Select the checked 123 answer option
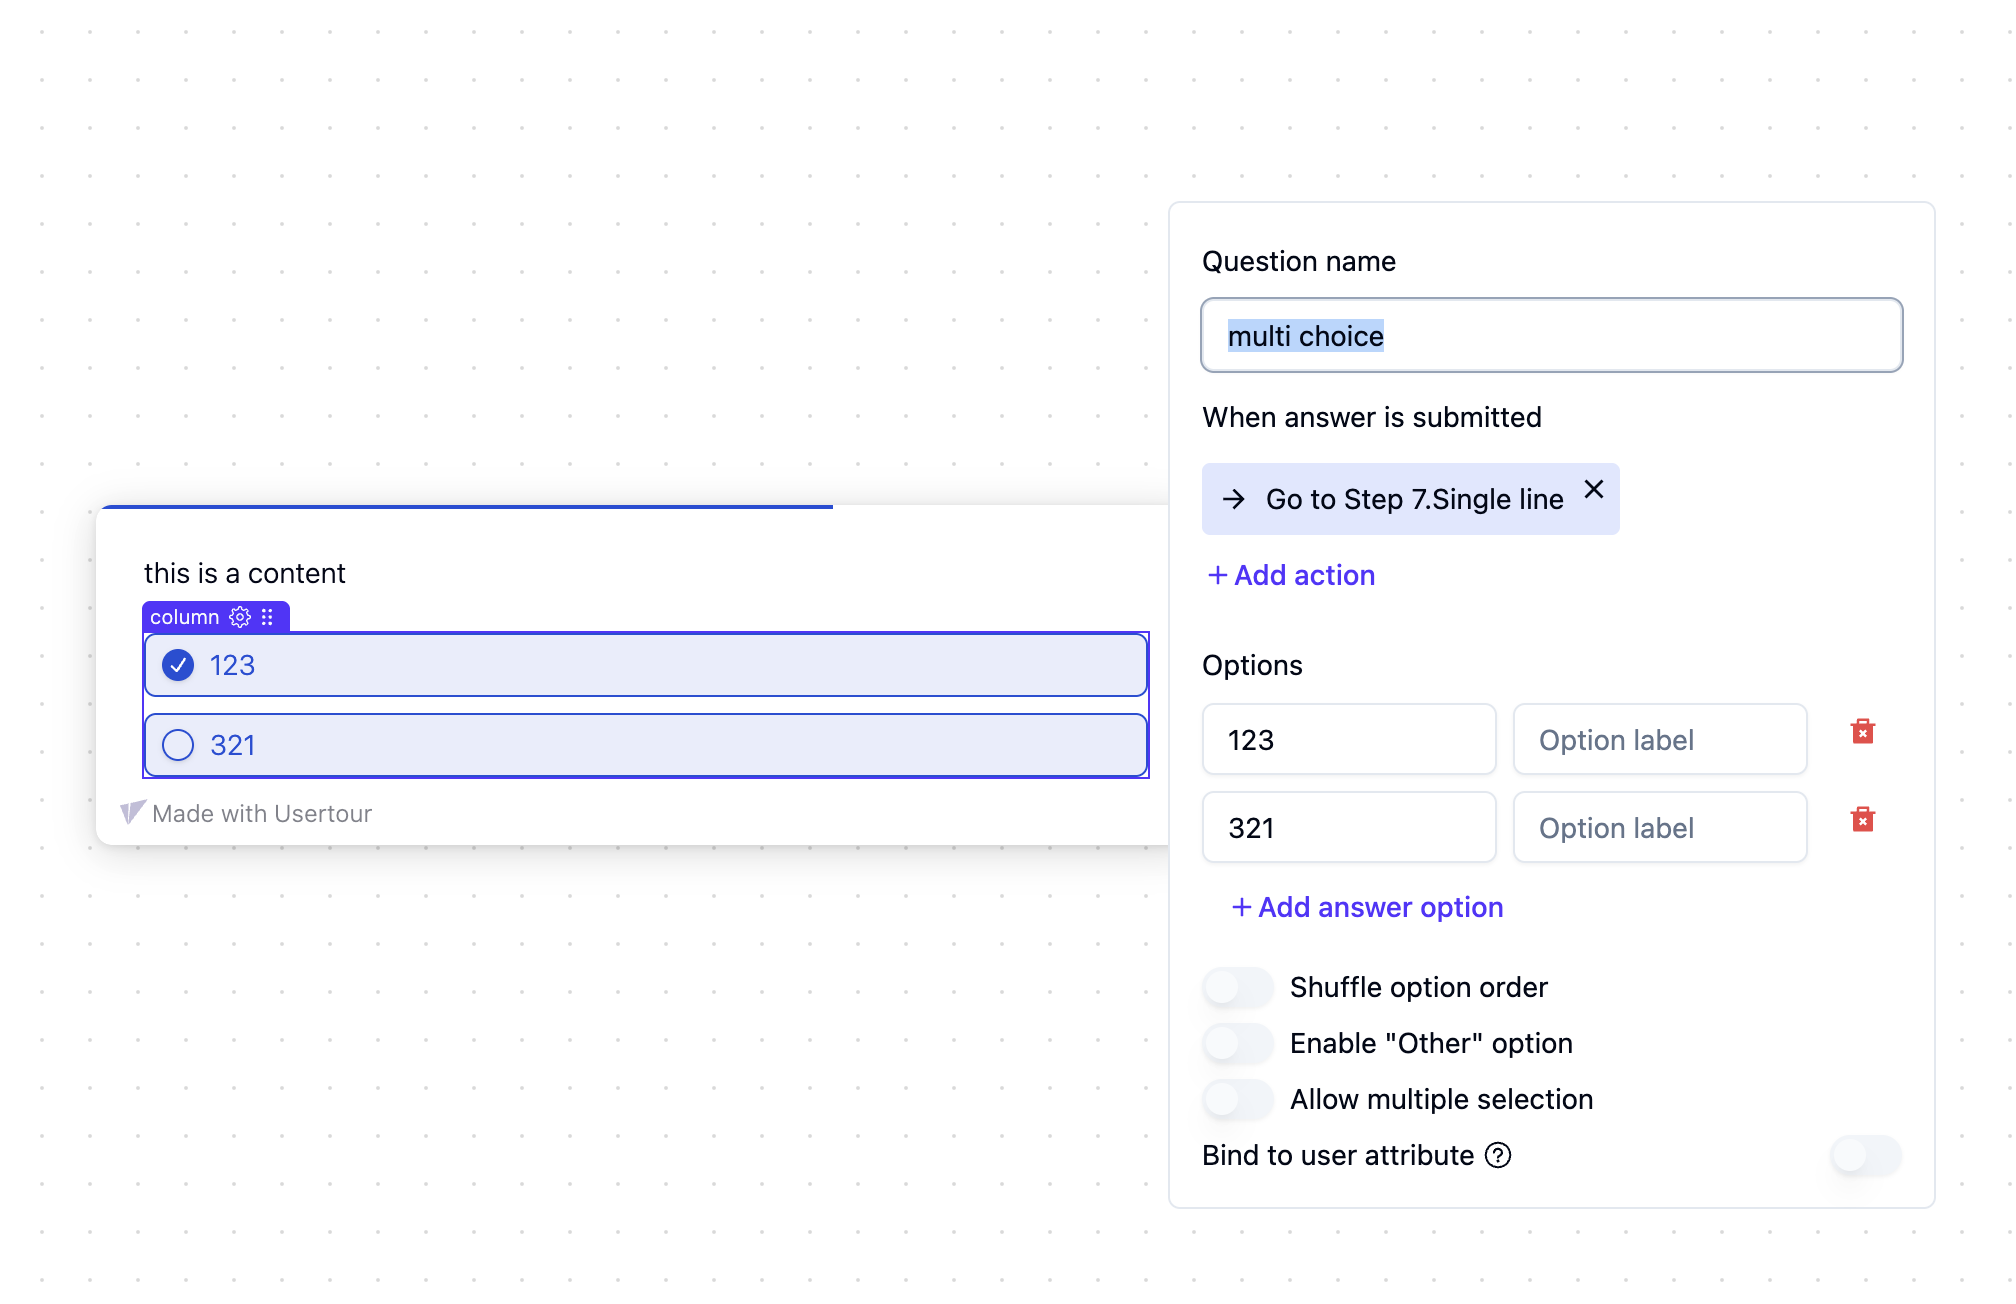The image size is (2016, 1304). [x=178, y=665]
